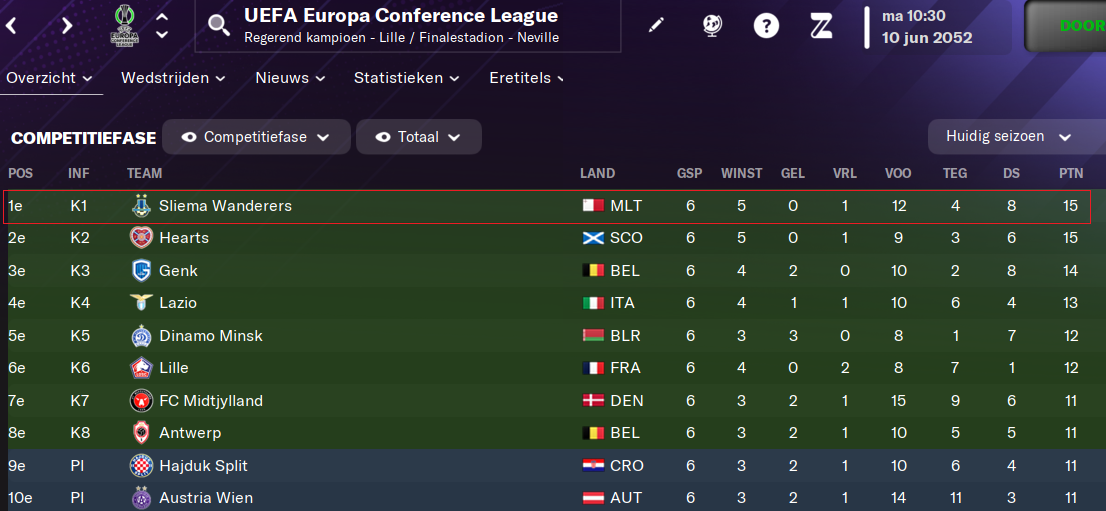The image size is (1106, 511).
Task: Sort table by the PTN column header
Action: click(1070, 173)
